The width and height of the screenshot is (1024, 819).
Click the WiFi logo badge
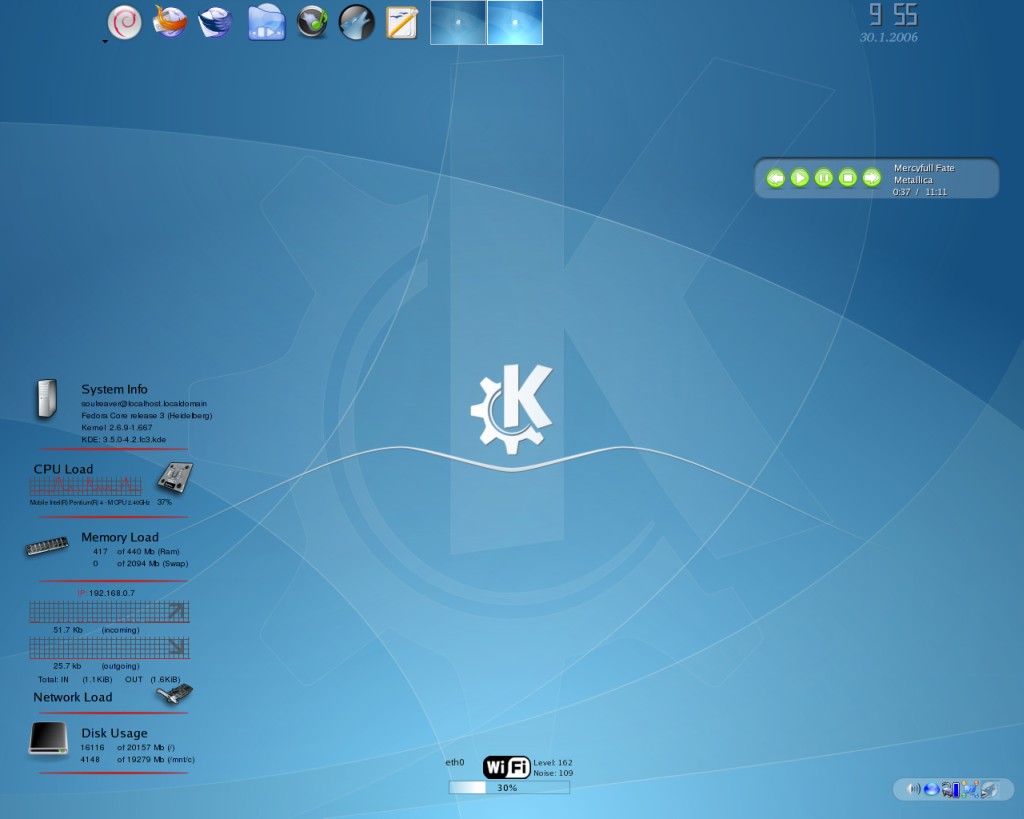click(x=507, y=767)
